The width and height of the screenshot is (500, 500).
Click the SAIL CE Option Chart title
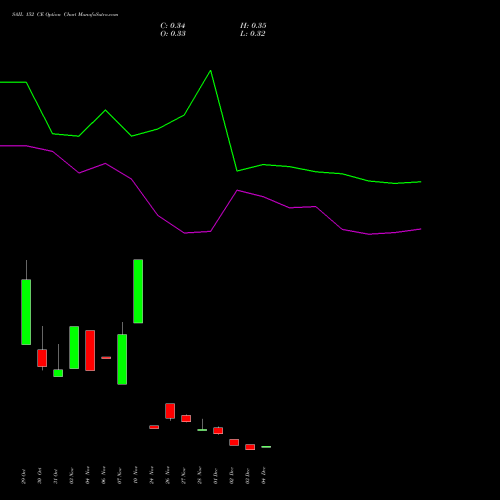65,15
